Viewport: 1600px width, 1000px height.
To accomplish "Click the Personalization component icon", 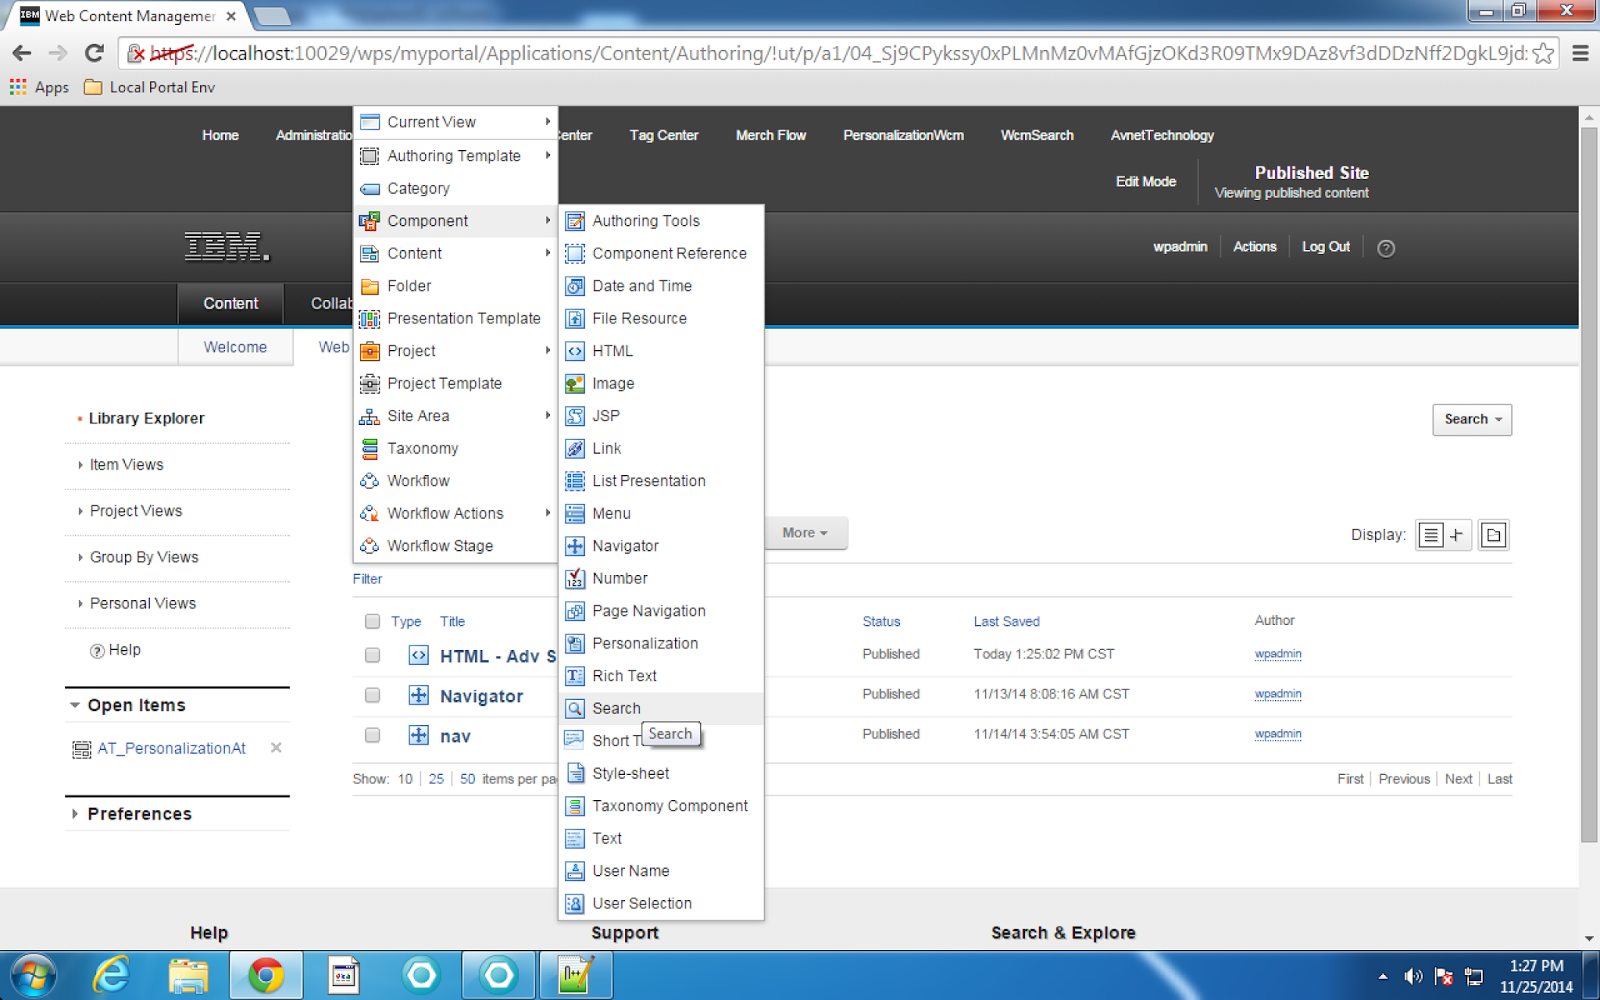I will (575, 644).
